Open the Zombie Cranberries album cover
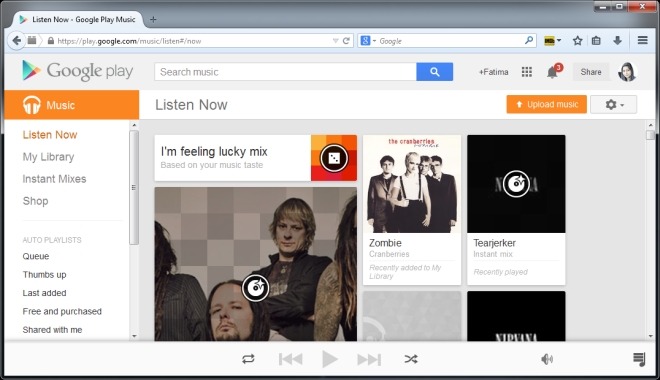Screen dimensions: 660x380 point(412,184)
